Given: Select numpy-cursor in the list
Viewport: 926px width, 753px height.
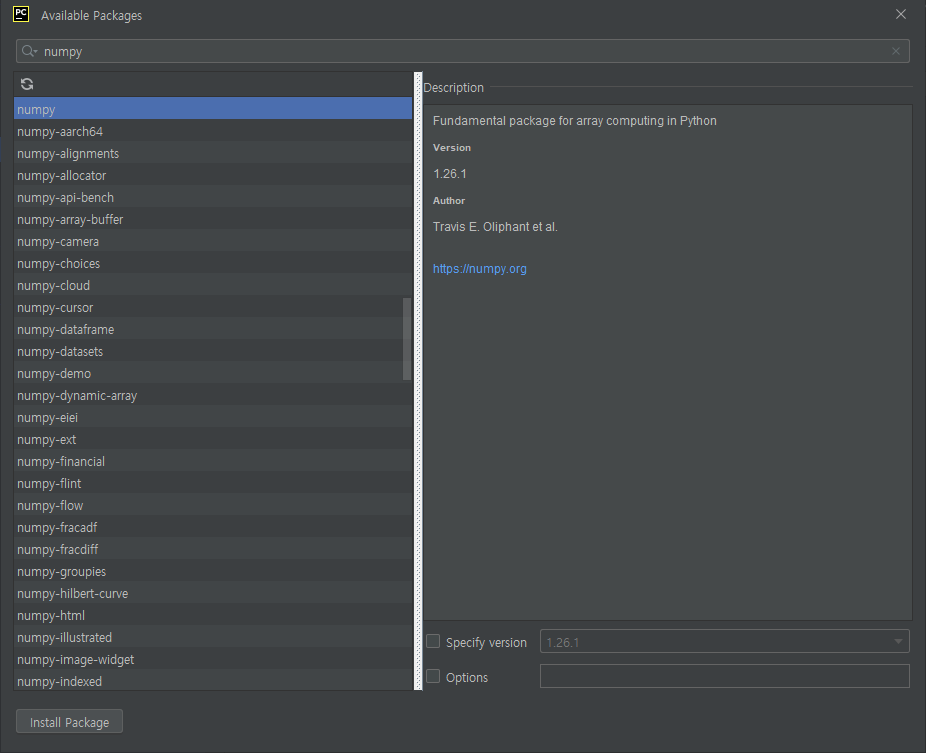Looking at the screenshot, I should click(213, 307).
